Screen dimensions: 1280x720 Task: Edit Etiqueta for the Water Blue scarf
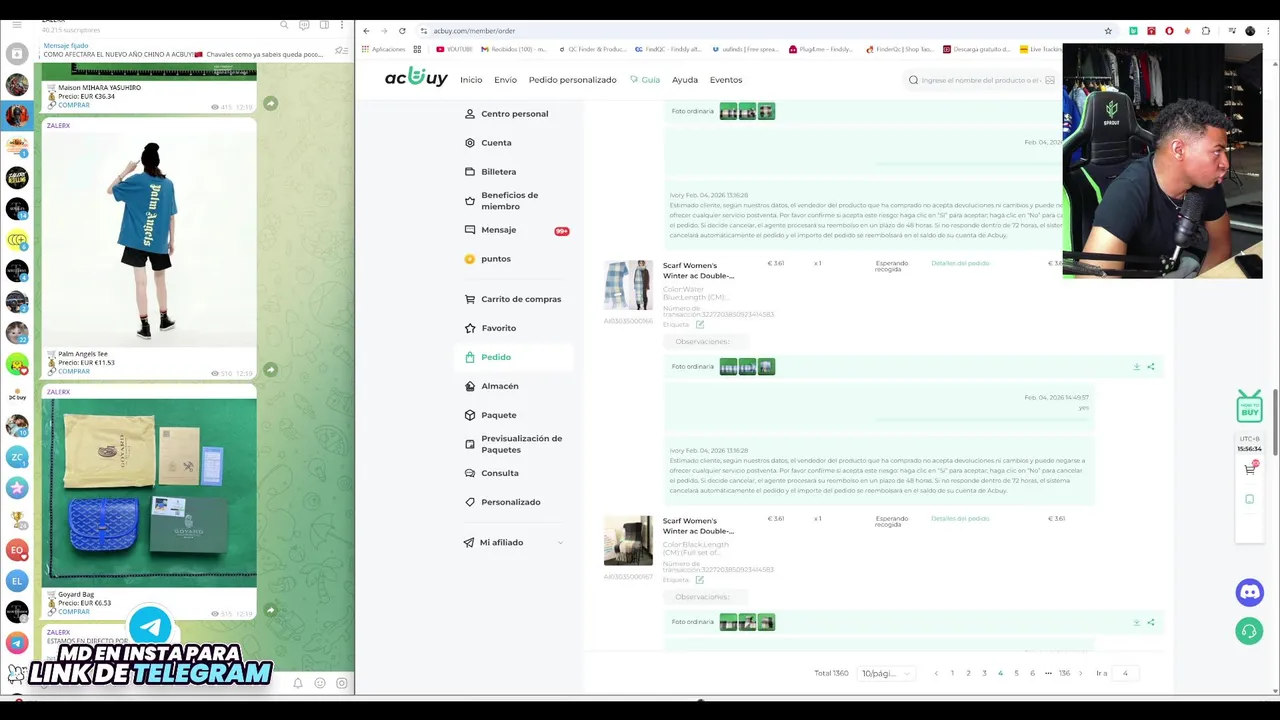click(x=700, y=324)
